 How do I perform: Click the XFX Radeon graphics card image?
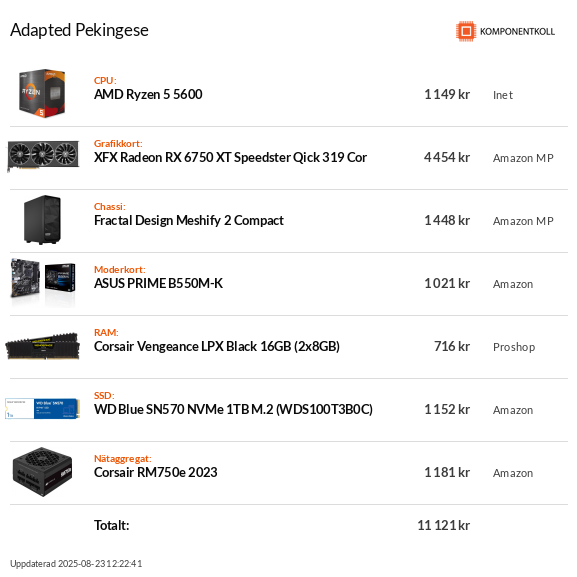coord(43,156)
